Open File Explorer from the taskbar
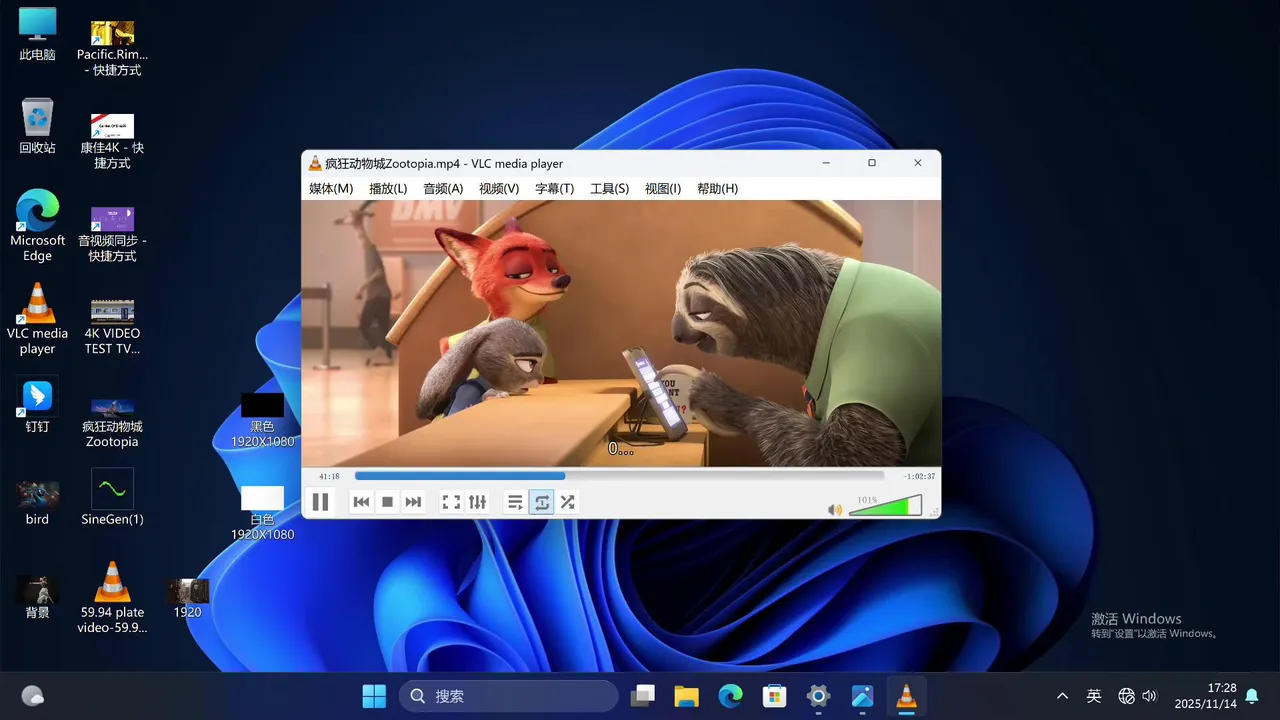This screenshot has height=720, width=1280. coord(686,696)
